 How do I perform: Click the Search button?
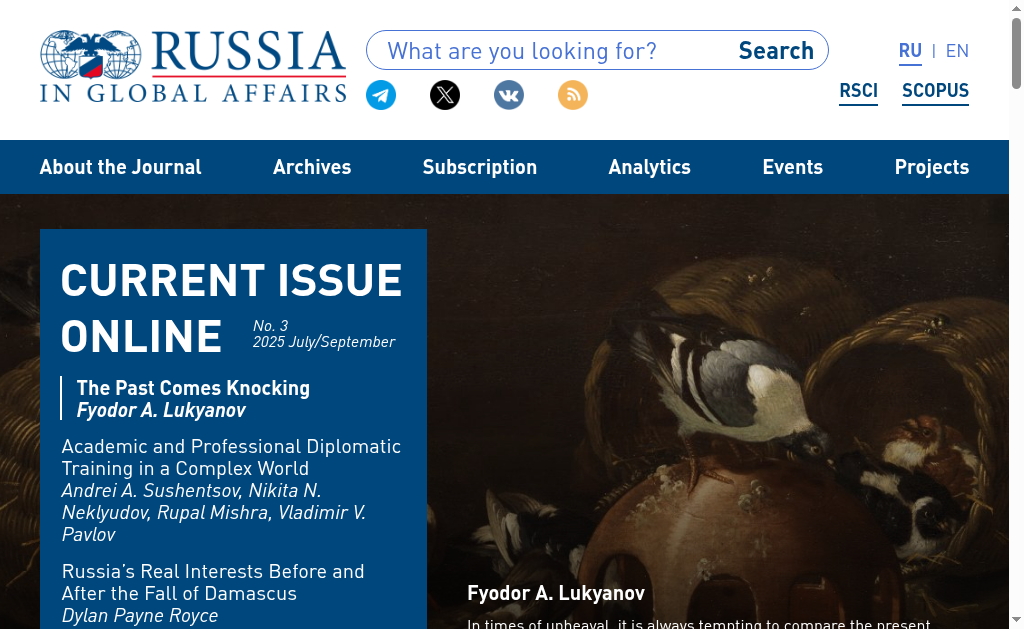click(776, 50)
